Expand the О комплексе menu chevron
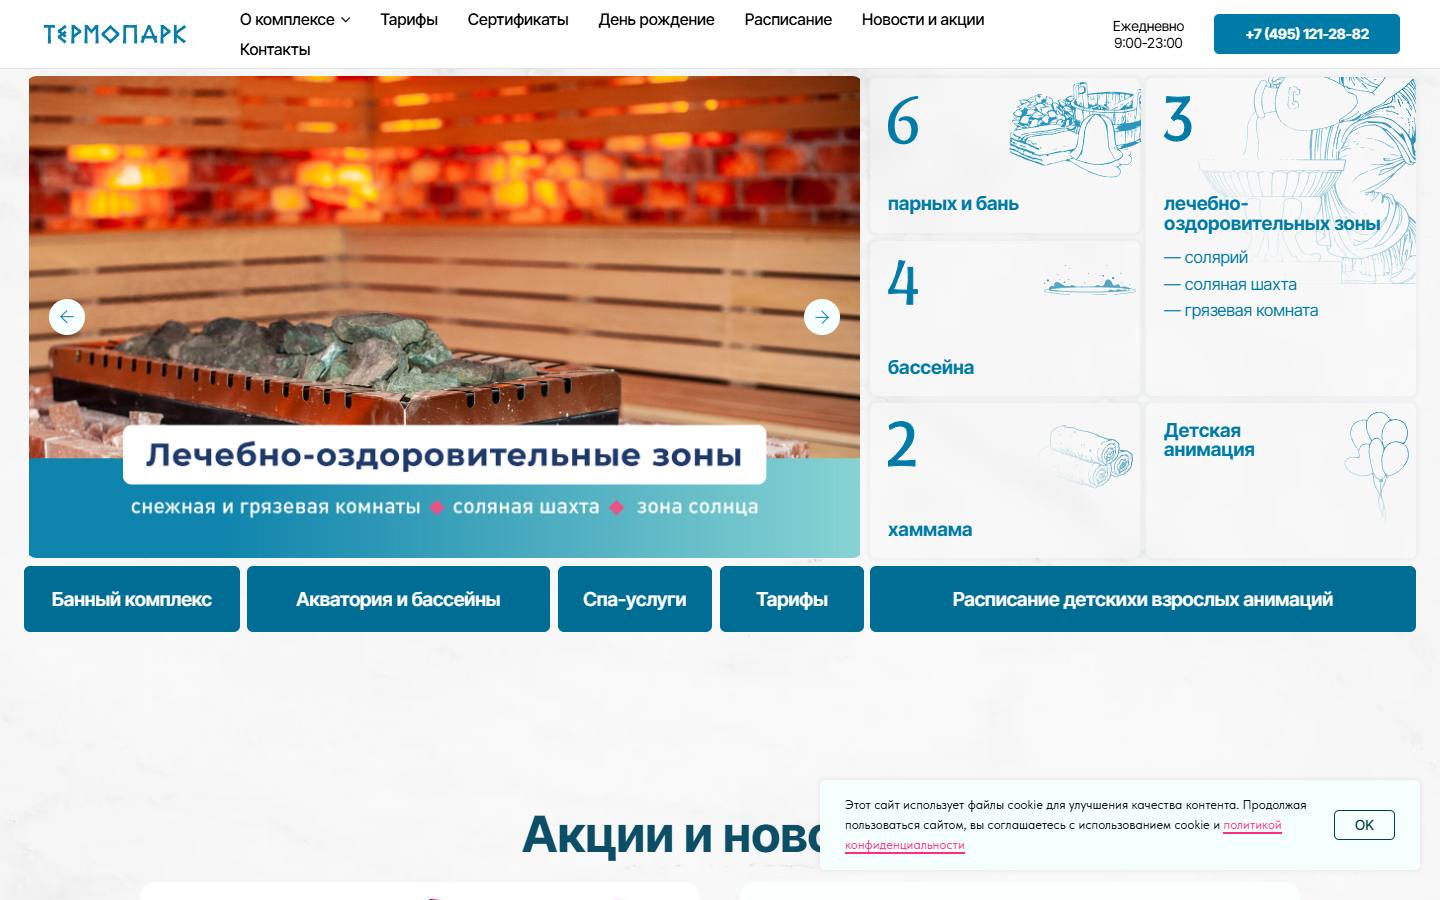The image size is (1440, 900). tap(345, 20)
